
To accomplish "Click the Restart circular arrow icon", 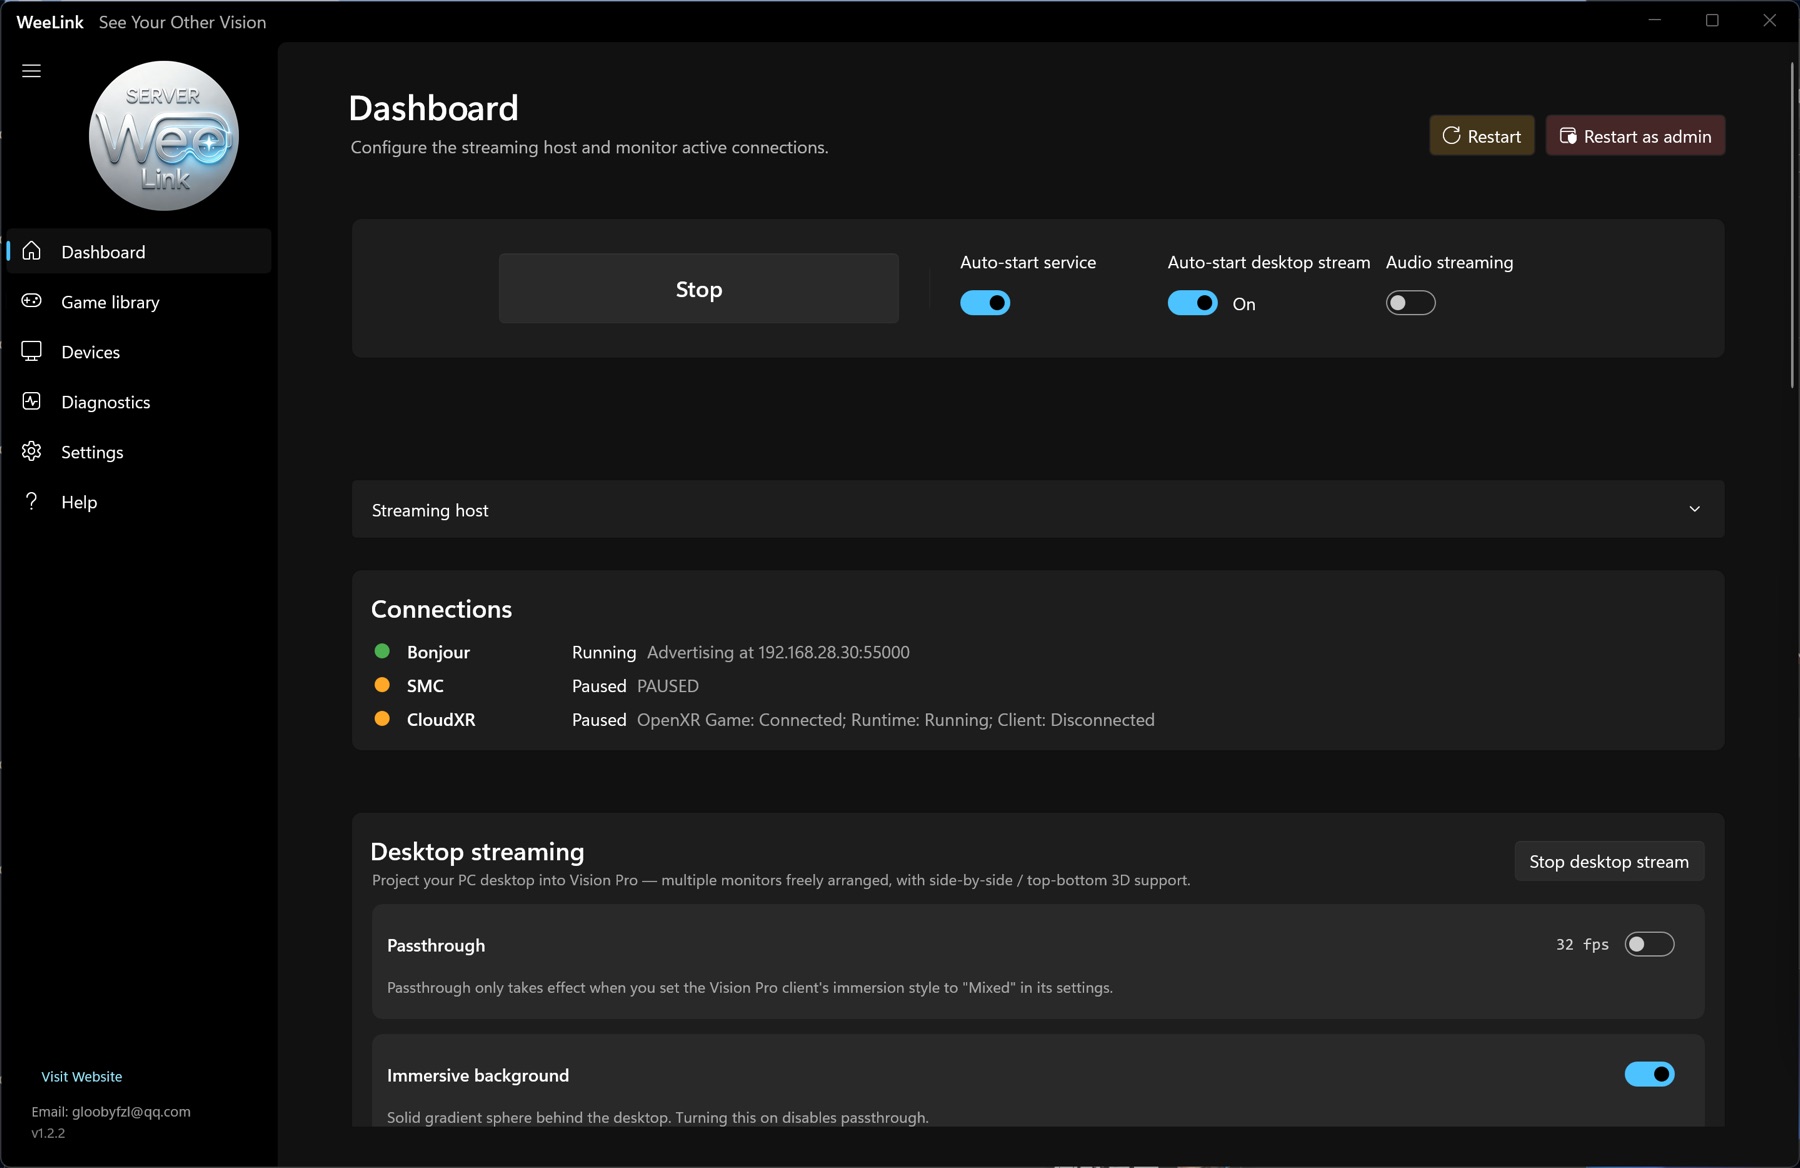I will click(x=1451, y=135).
